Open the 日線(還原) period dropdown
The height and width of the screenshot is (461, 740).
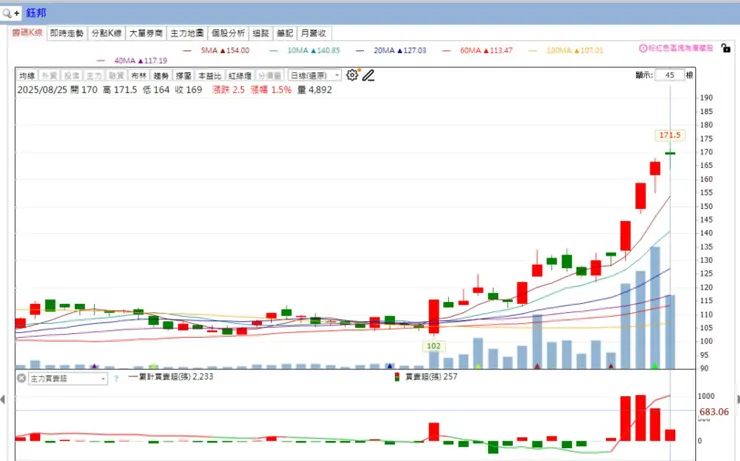[x=314, y=75]
